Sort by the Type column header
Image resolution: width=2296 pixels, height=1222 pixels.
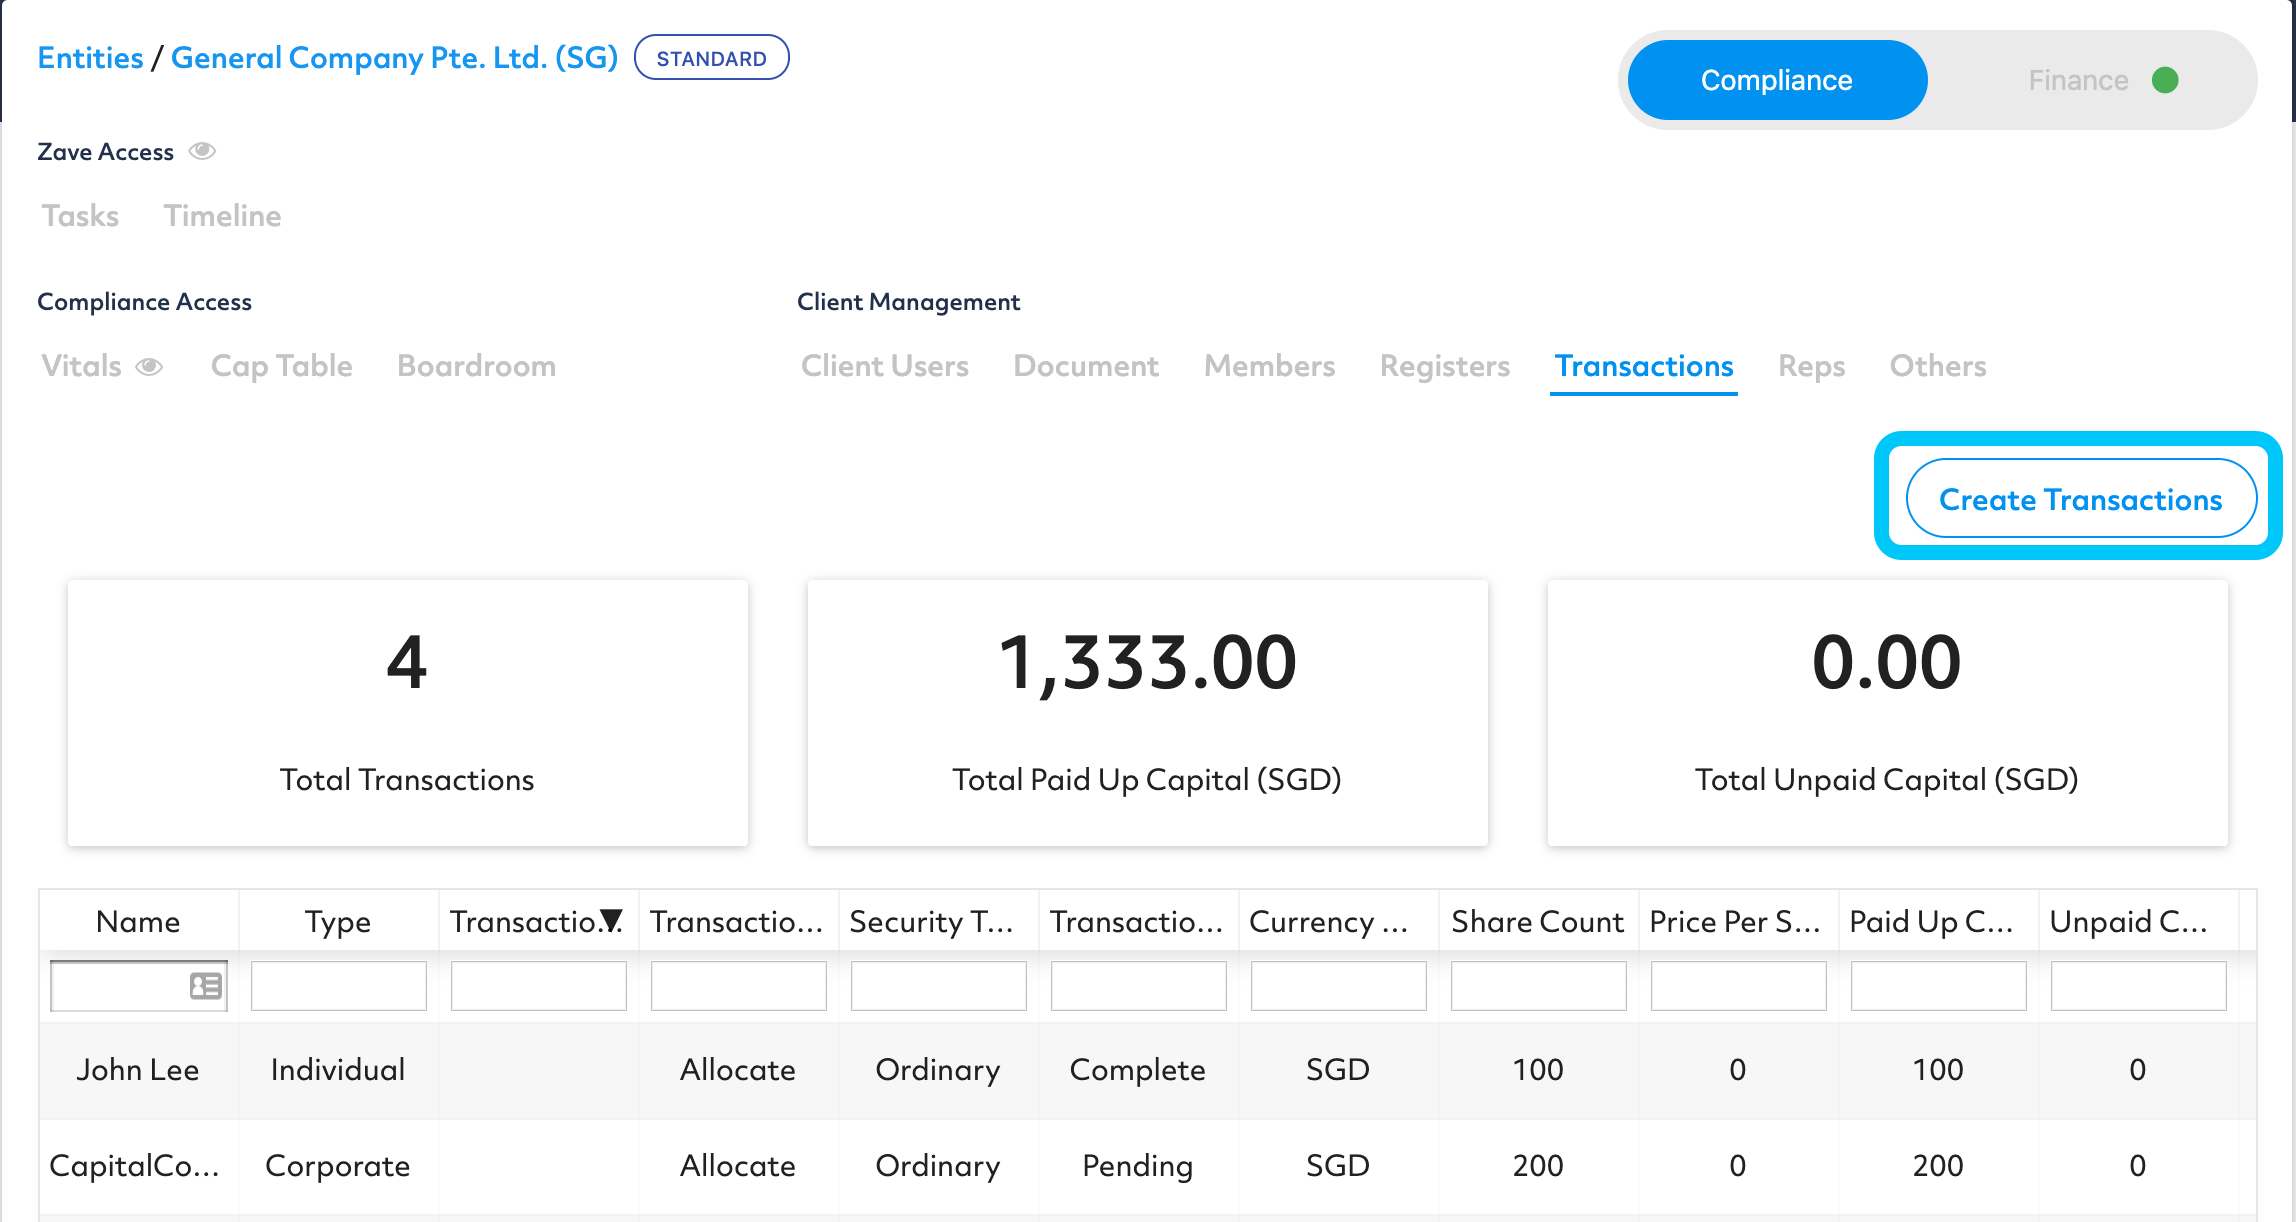click(338, 921)
